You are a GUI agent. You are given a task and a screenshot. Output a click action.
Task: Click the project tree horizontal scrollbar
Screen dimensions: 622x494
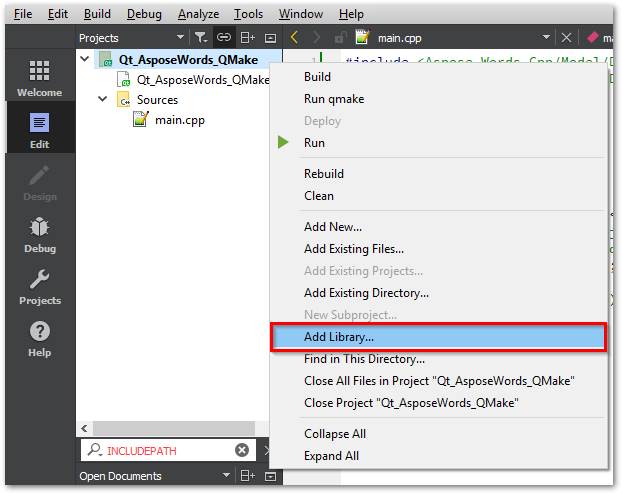pos(170,428)
